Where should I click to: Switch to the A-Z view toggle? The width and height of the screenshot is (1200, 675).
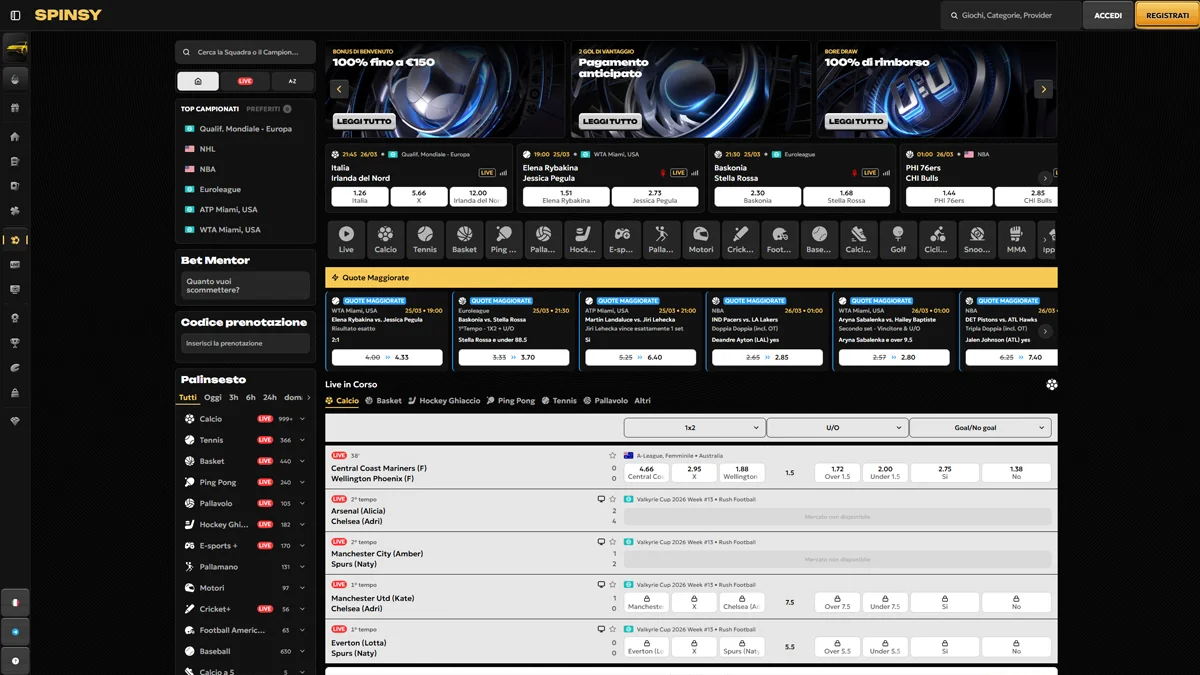point(292,81)
